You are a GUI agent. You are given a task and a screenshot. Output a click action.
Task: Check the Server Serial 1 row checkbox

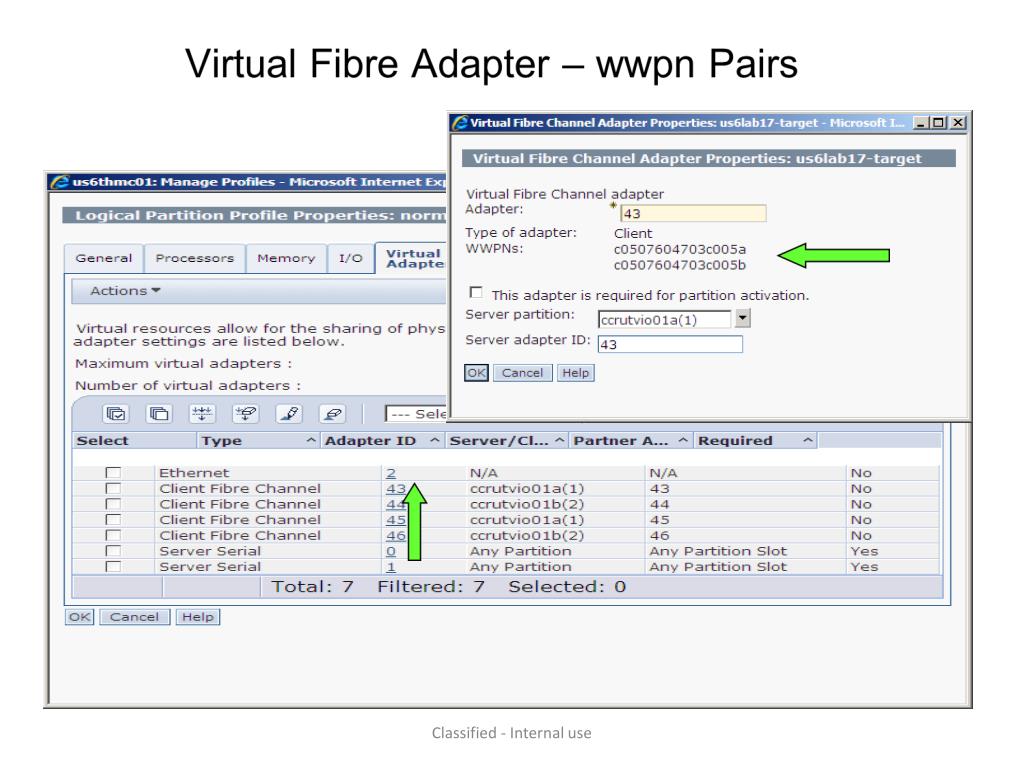tap(114, 567)
